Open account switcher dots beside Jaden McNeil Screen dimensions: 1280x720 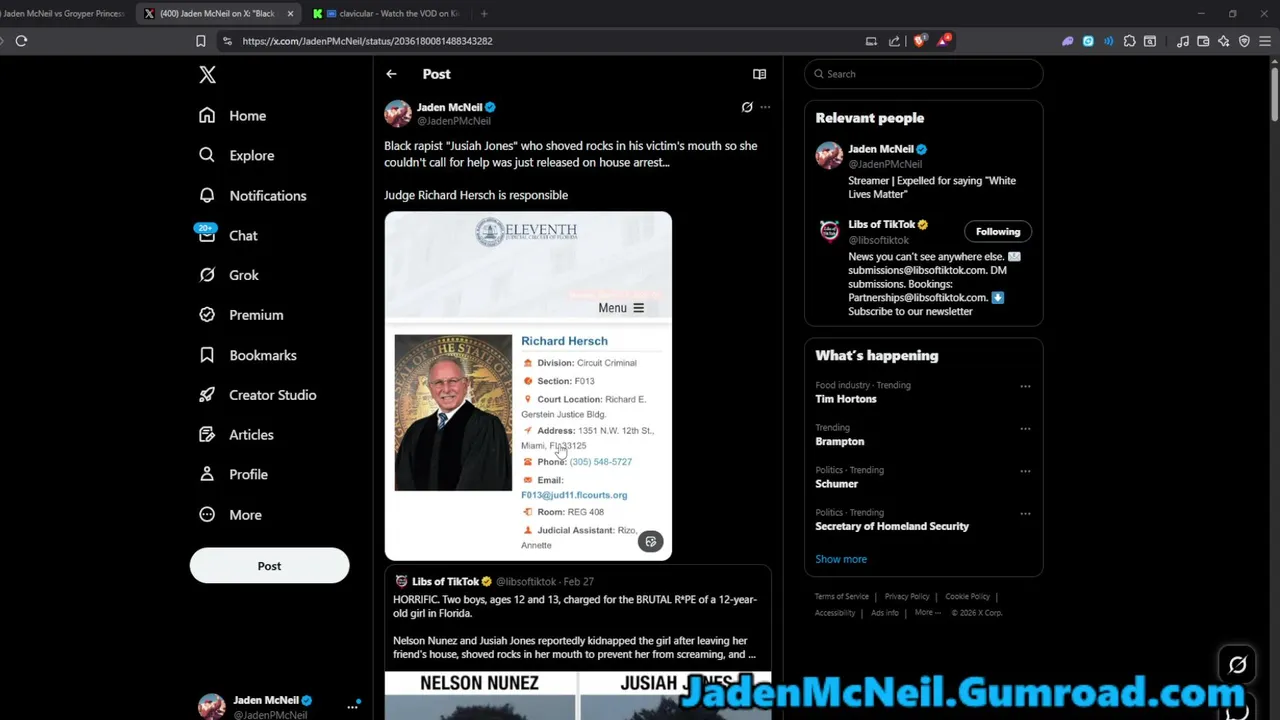tap(352, 706)
